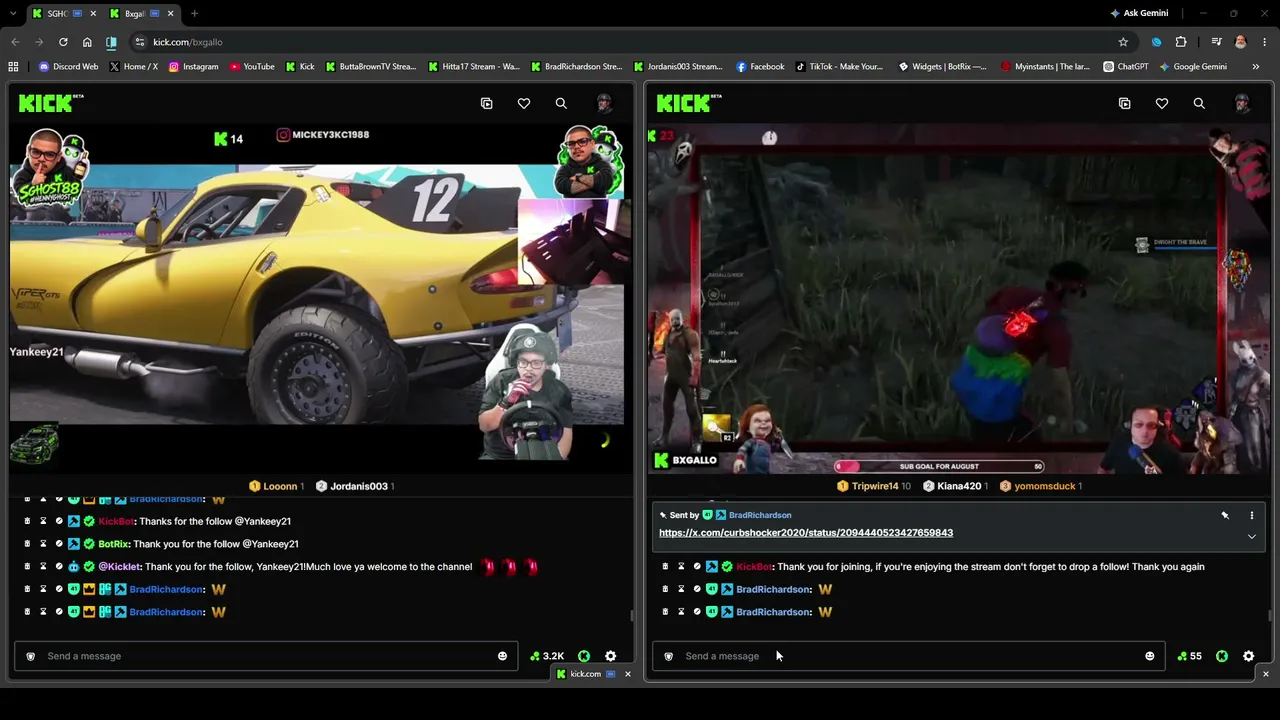Open the emoji picker in the left chat box
This screenshot has height=720, width=1280.
(502, 656)
